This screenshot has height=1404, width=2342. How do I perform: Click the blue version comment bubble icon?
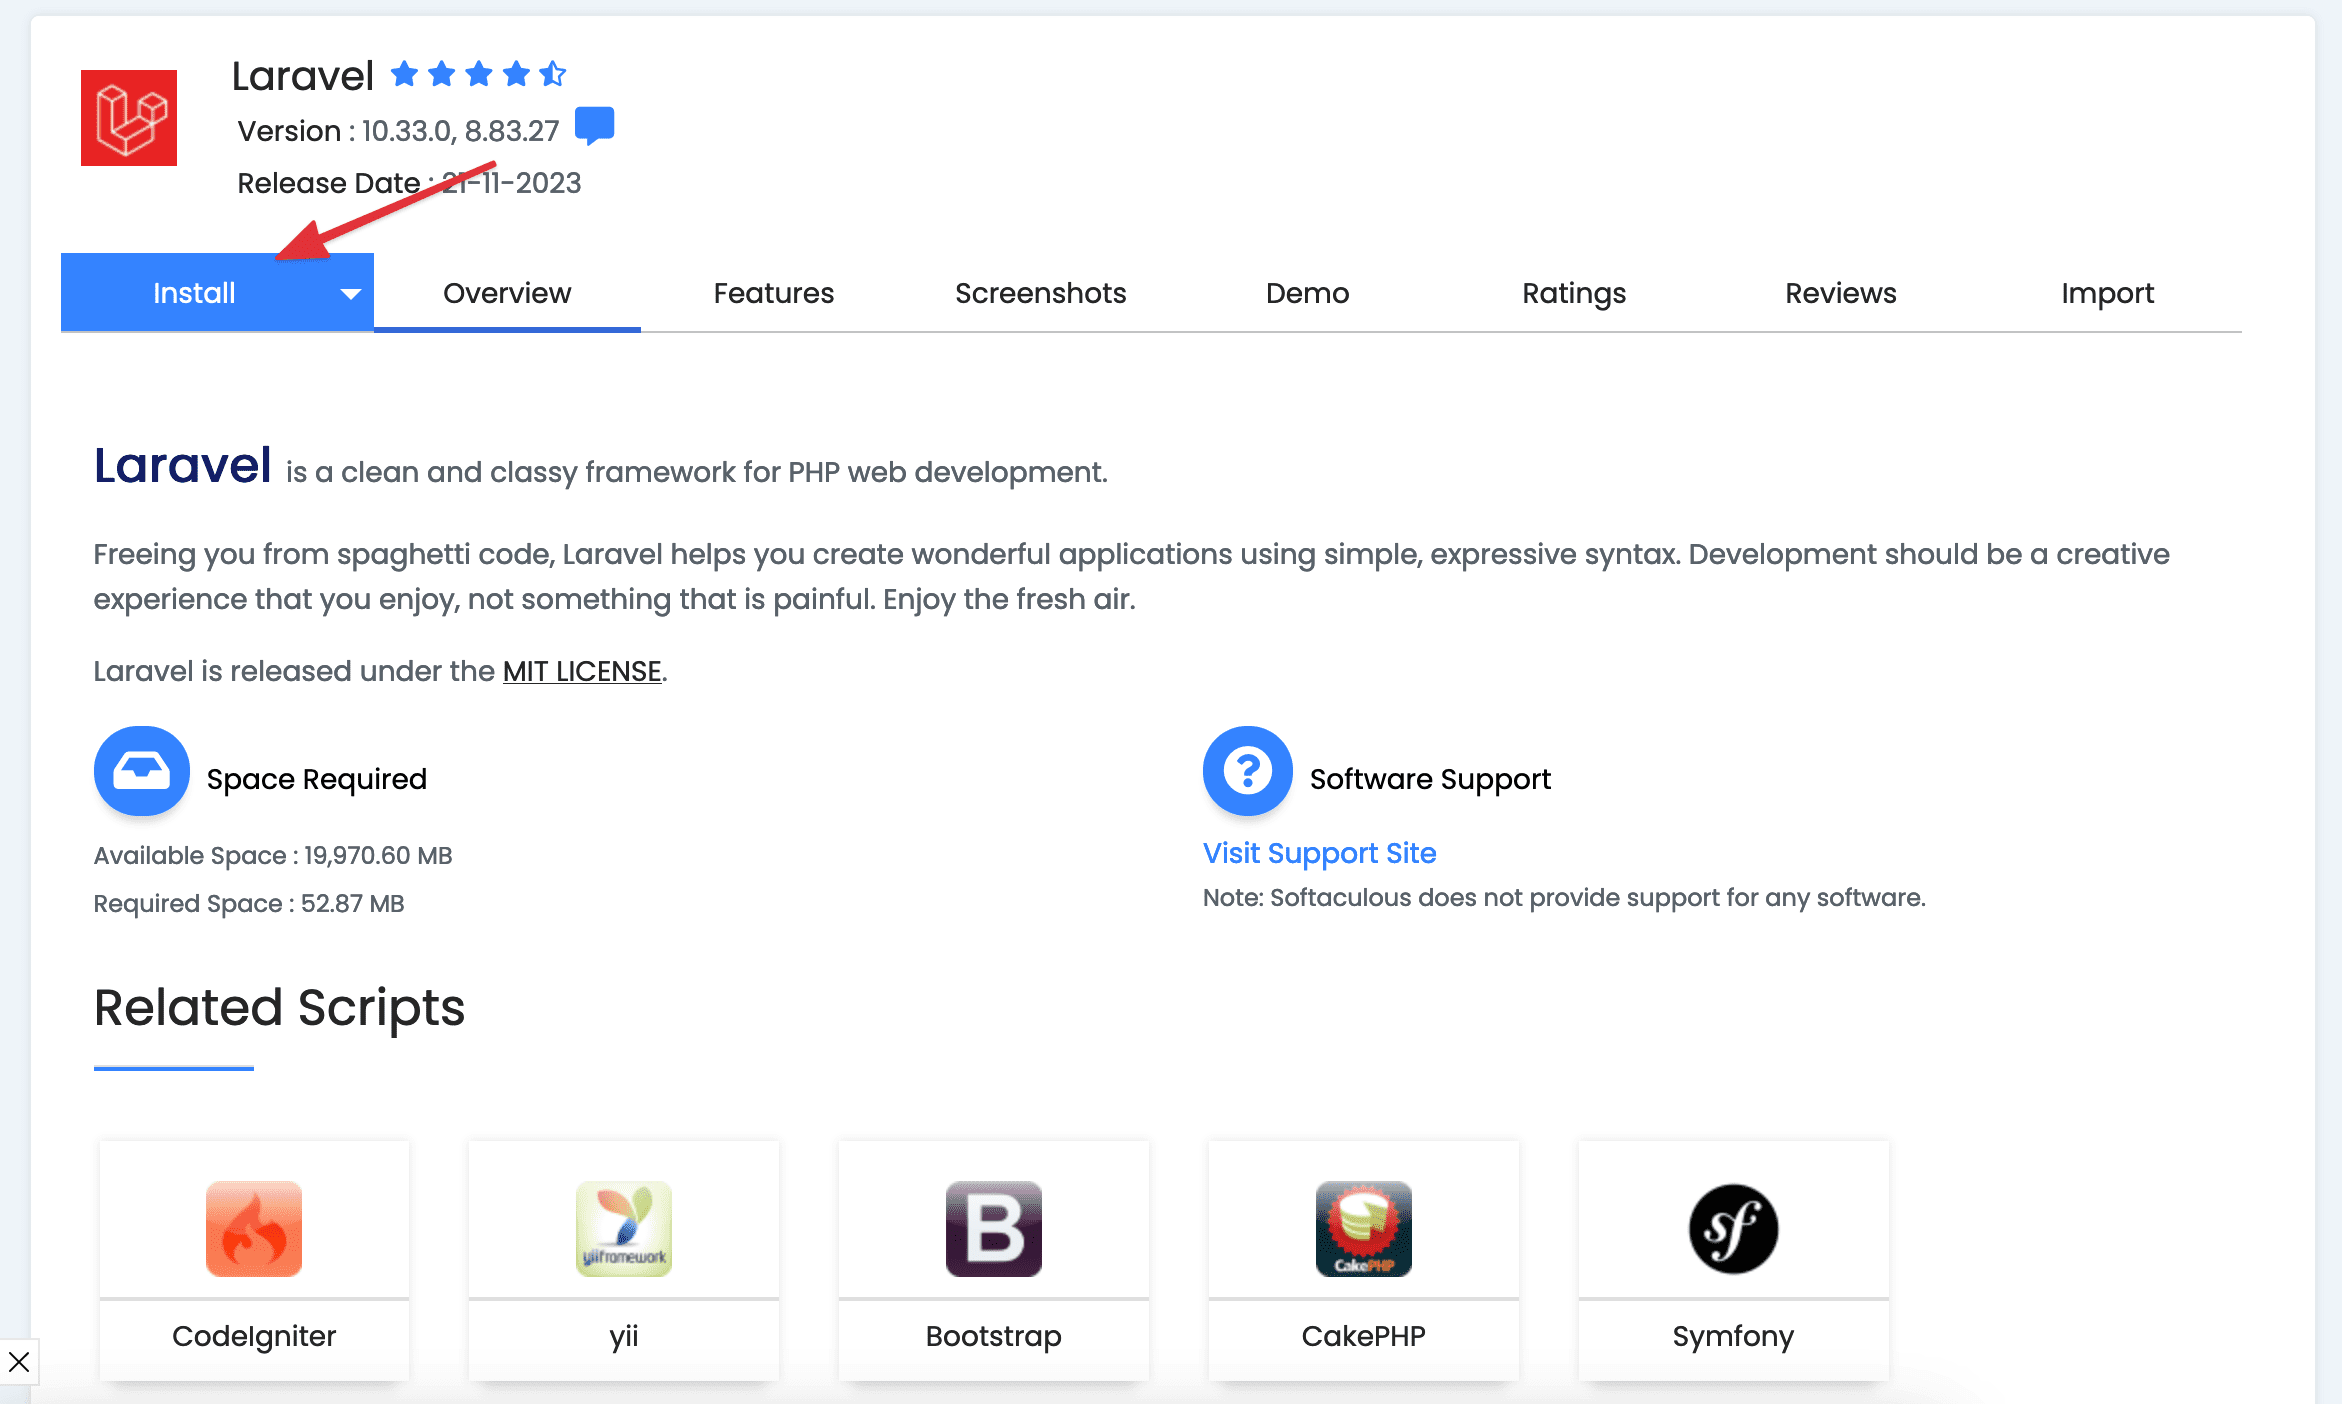click(x=594, y=126)
